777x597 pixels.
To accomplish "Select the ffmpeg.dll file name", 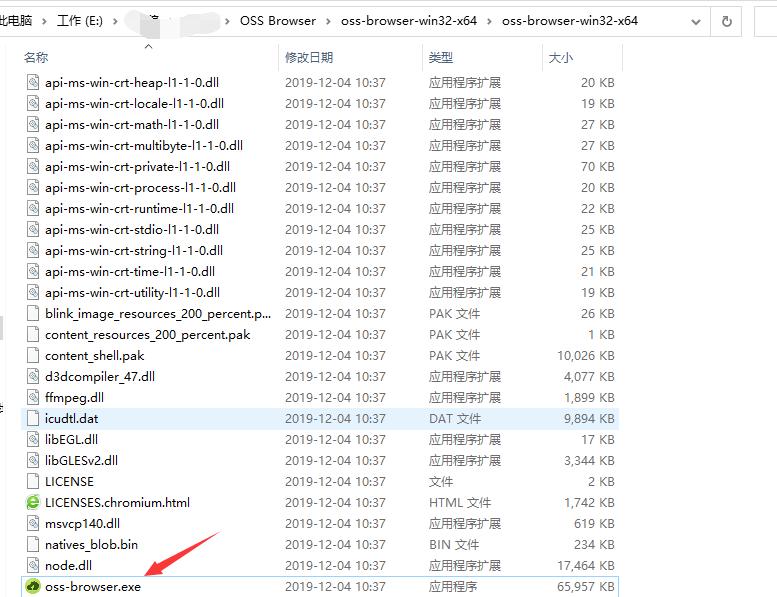I will pyautogui.click(x=74, y=397).
